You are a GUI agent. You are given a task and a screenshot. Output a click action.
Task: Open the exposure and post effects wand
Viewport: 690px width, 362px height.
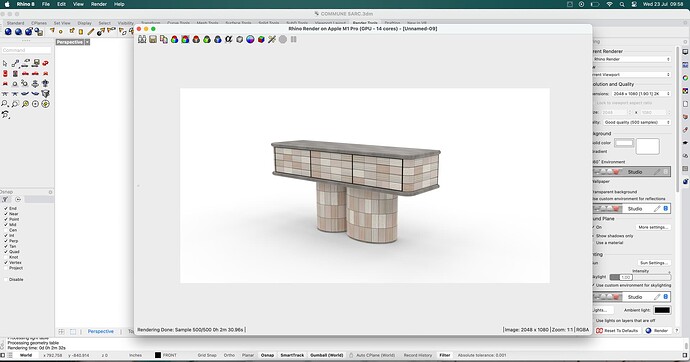tap(272, 39)
